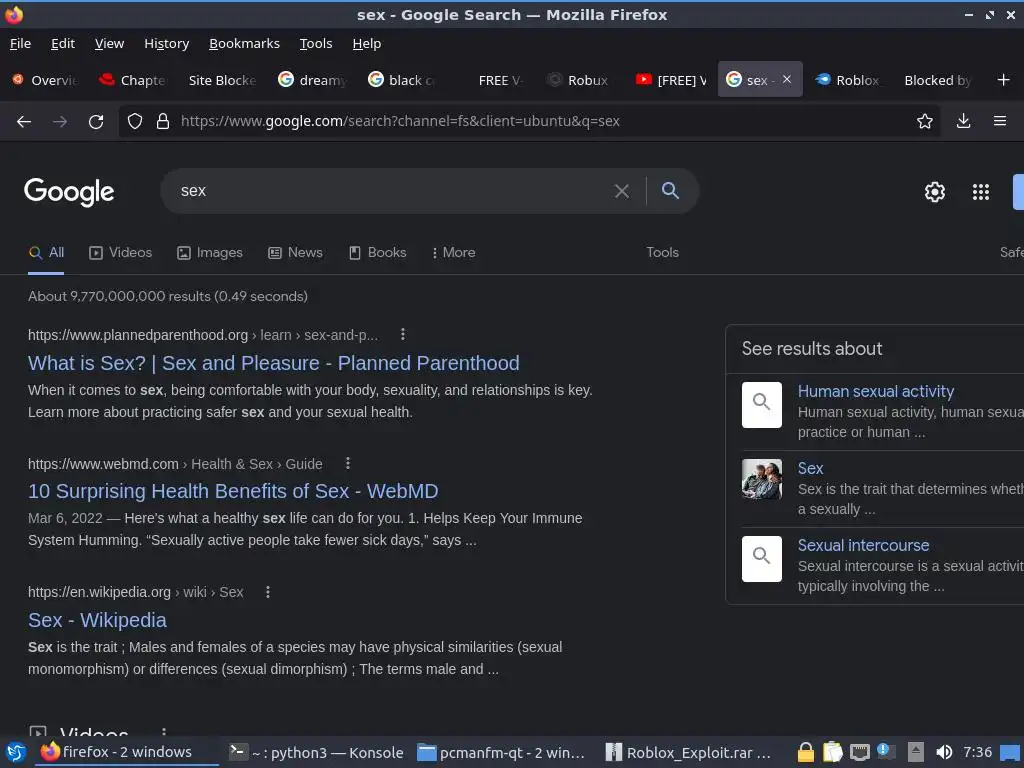Click the Google logo

coord(69,192)
